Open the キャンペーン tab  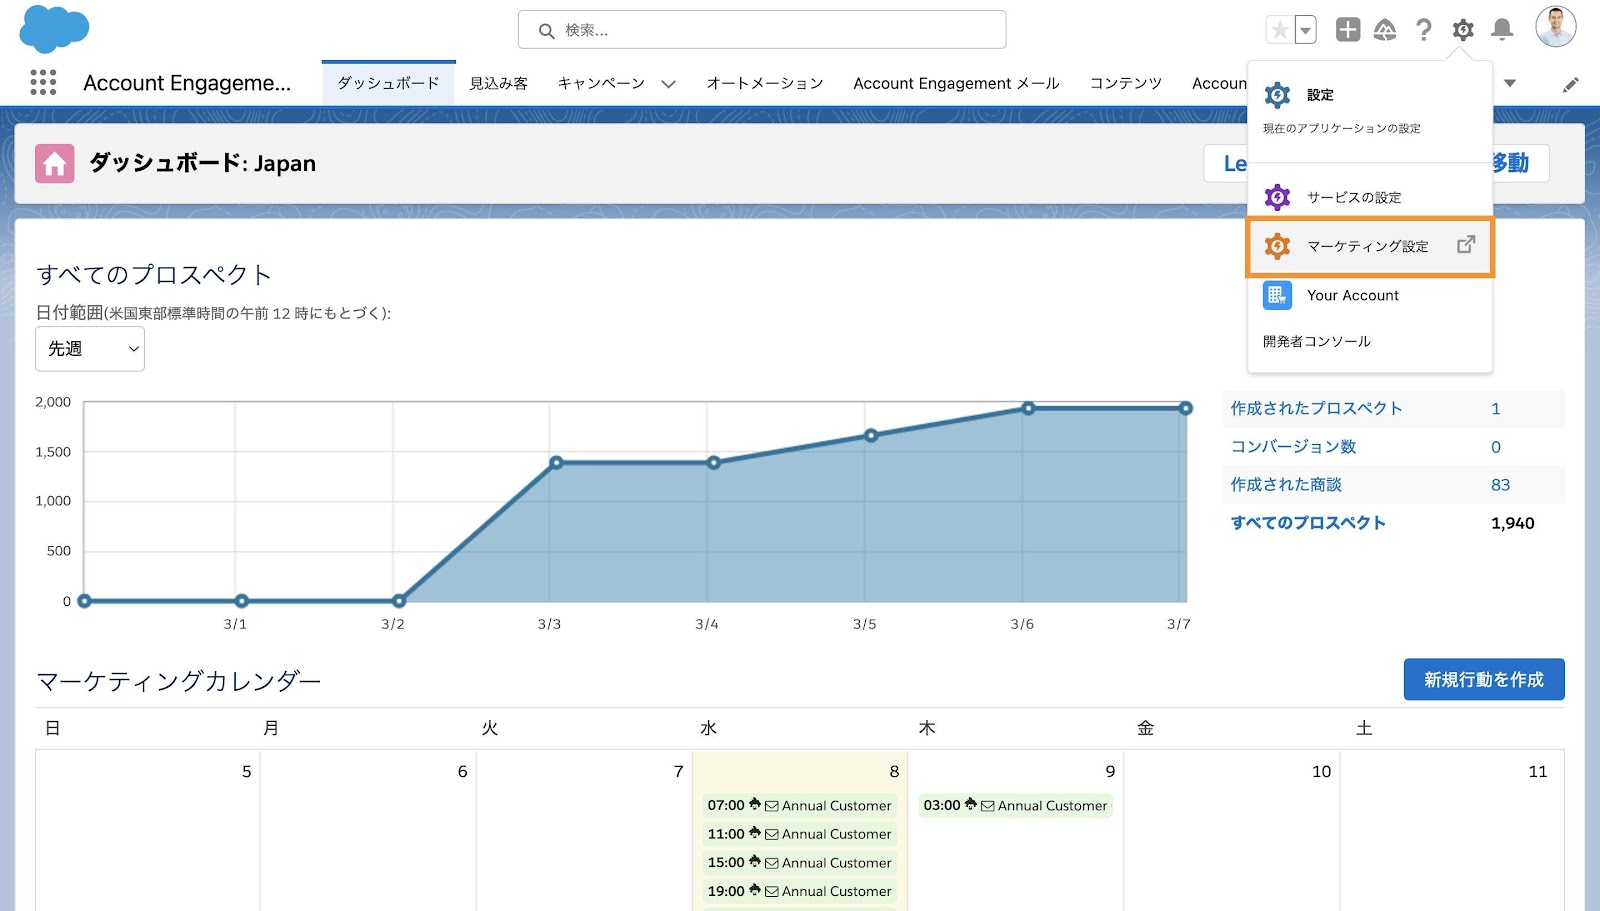pos(601,83)
